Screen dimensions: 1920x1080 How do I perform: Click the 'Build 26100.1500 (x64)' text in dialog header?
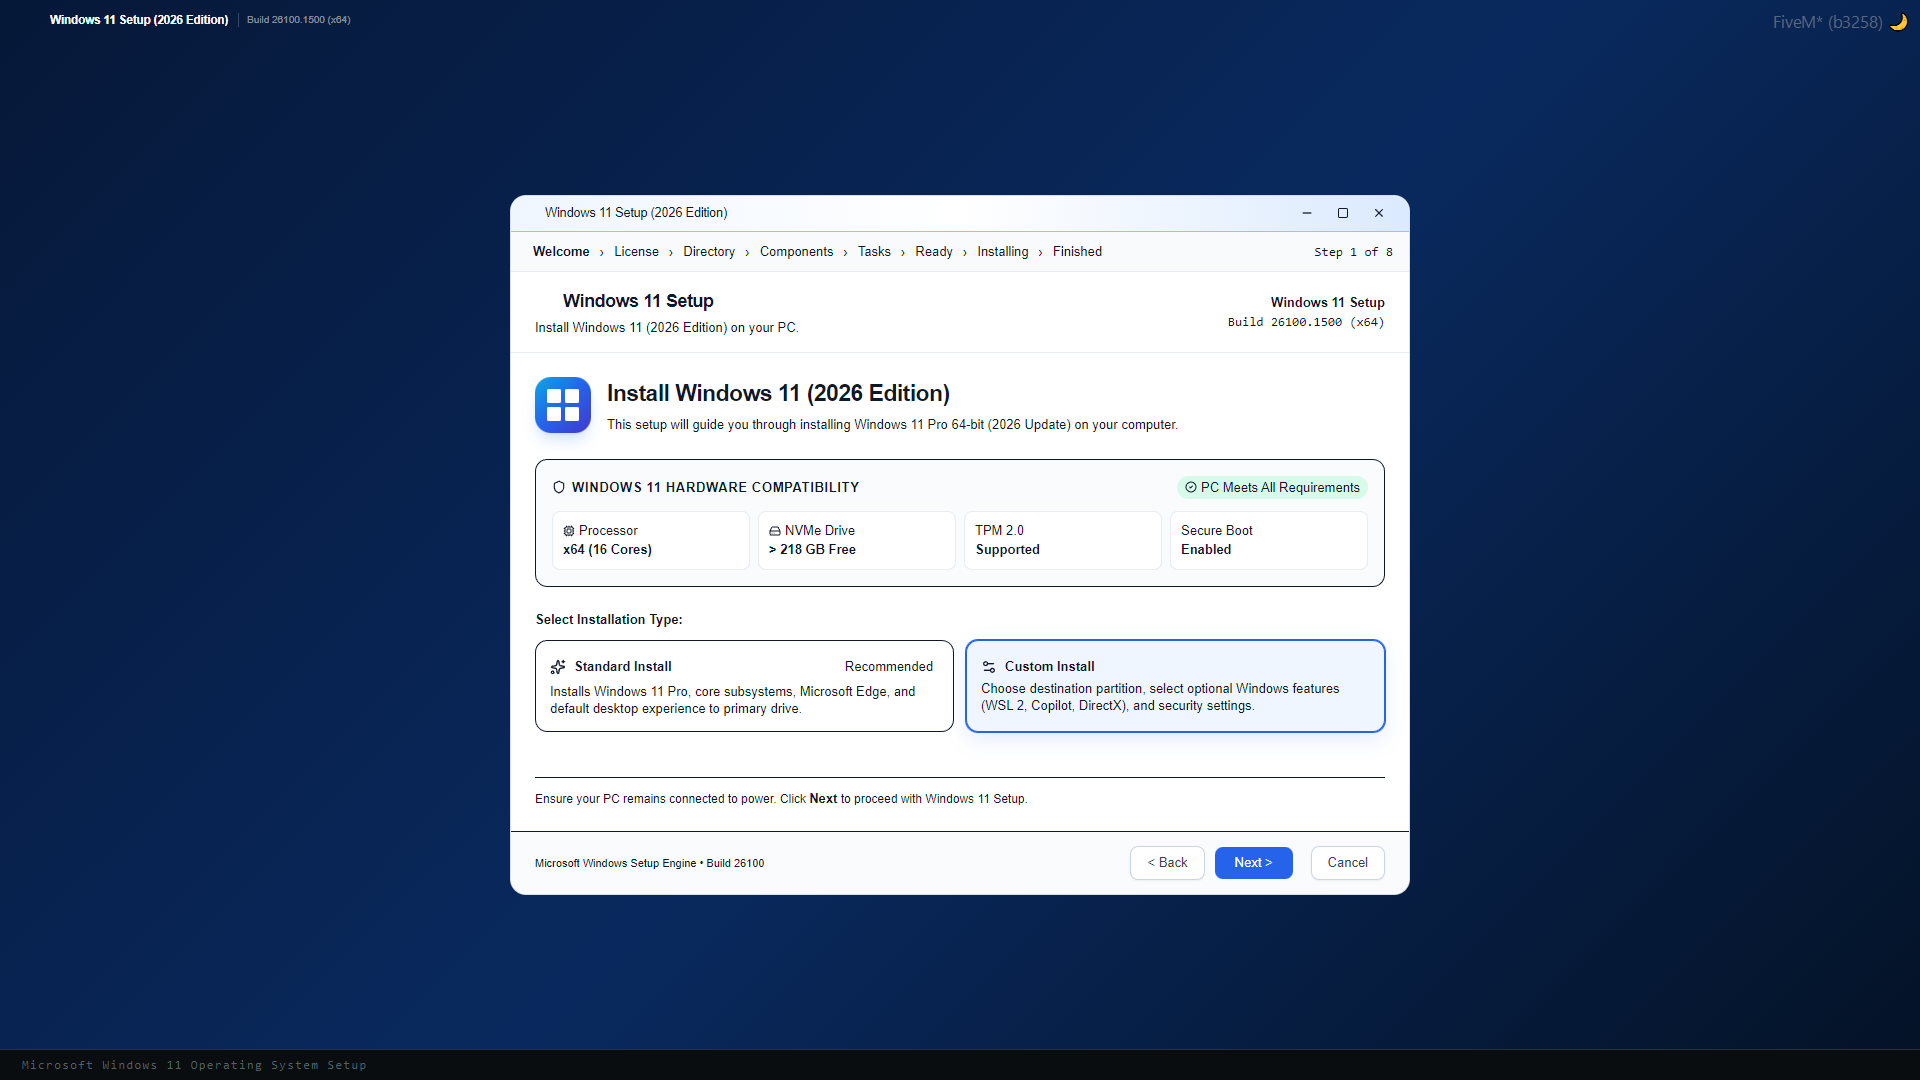click(1306, 322)
